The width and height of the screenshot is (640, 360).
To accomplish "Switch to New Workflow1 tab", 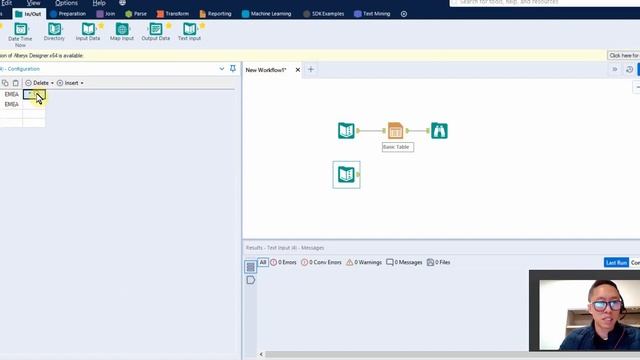I will (x=266, y=70).
